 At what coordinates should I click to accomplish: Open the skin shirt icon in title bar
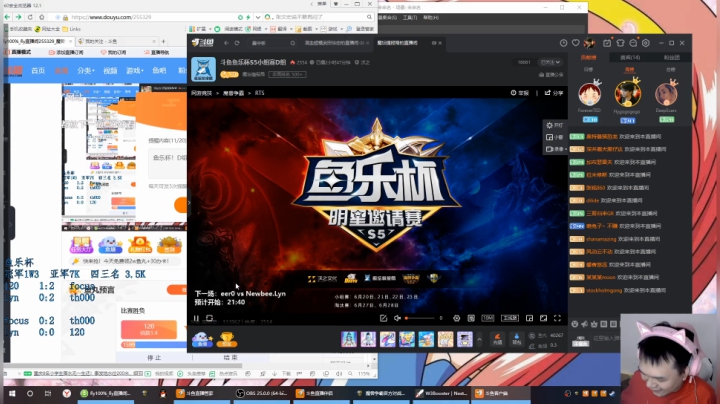point(620,43)
